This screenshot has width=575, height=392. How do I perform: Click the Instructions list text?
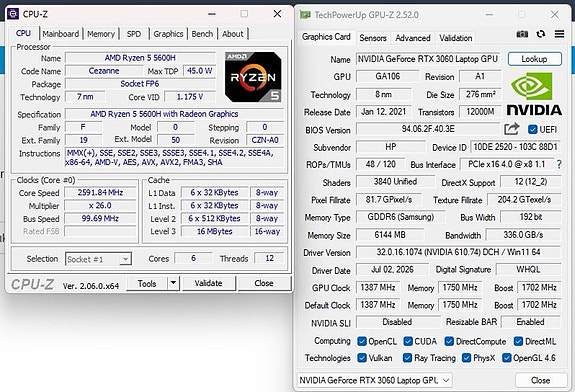(x=175, y=158)
